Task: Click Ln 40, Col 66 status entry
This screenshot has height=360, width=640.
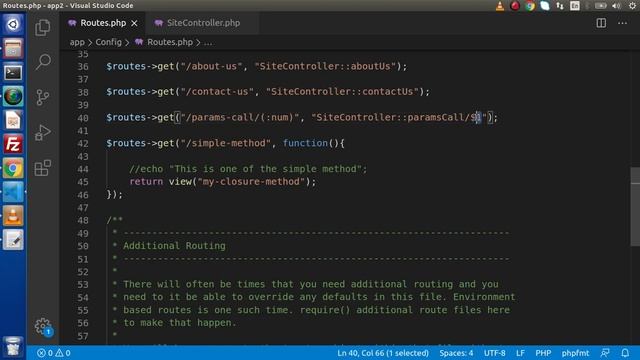Action: (383, 353)
